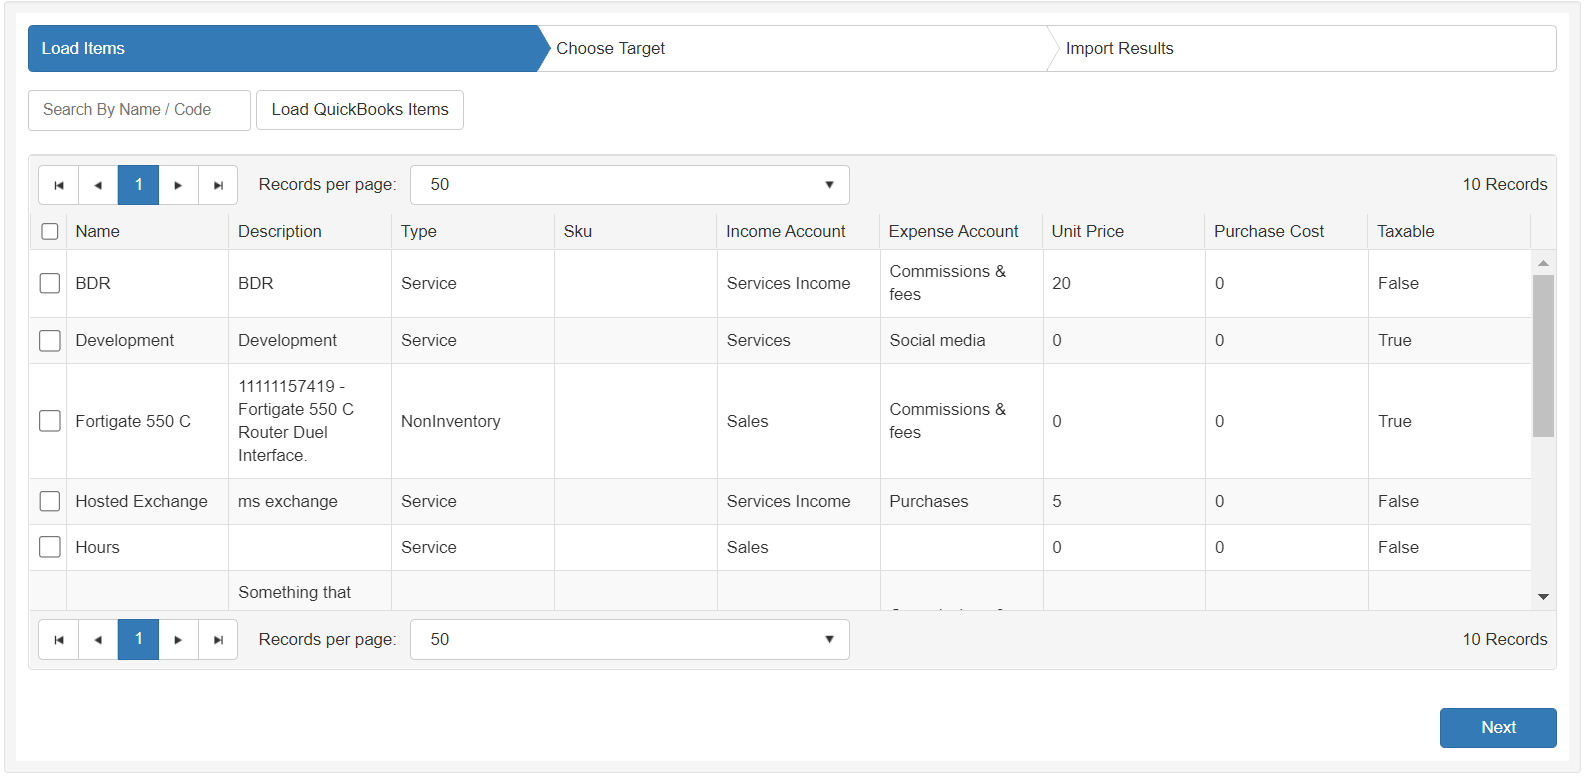
Task: Switch to Choose Target step
Action: point(610,49)
